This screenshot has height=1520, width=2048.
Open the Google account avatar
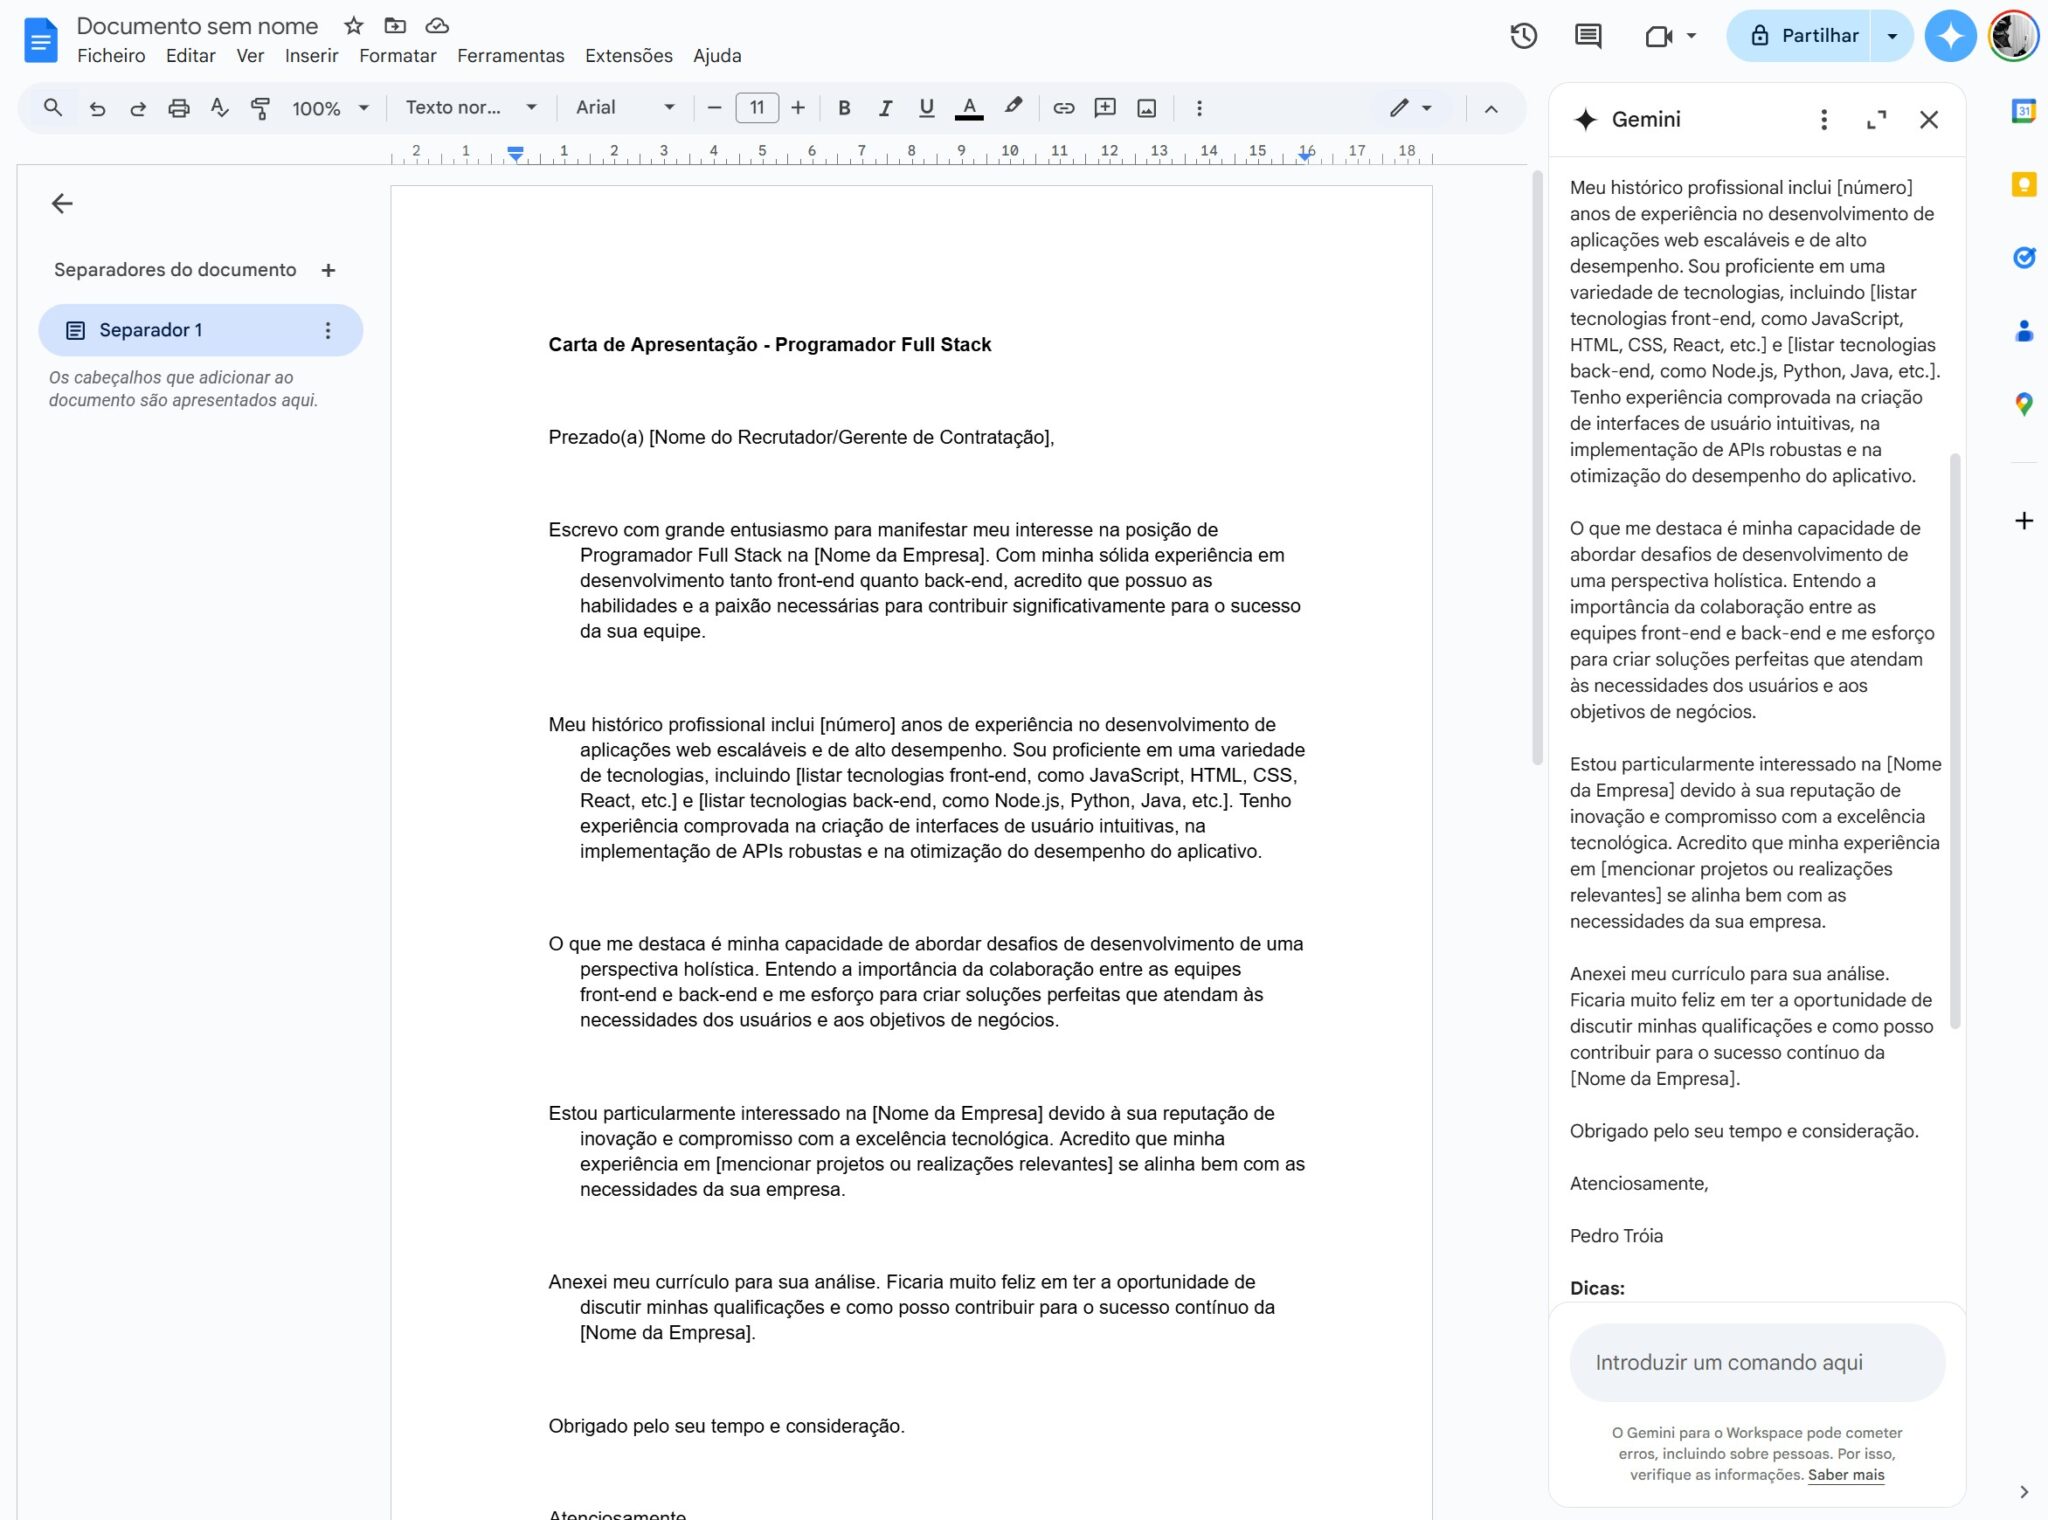2013,36
